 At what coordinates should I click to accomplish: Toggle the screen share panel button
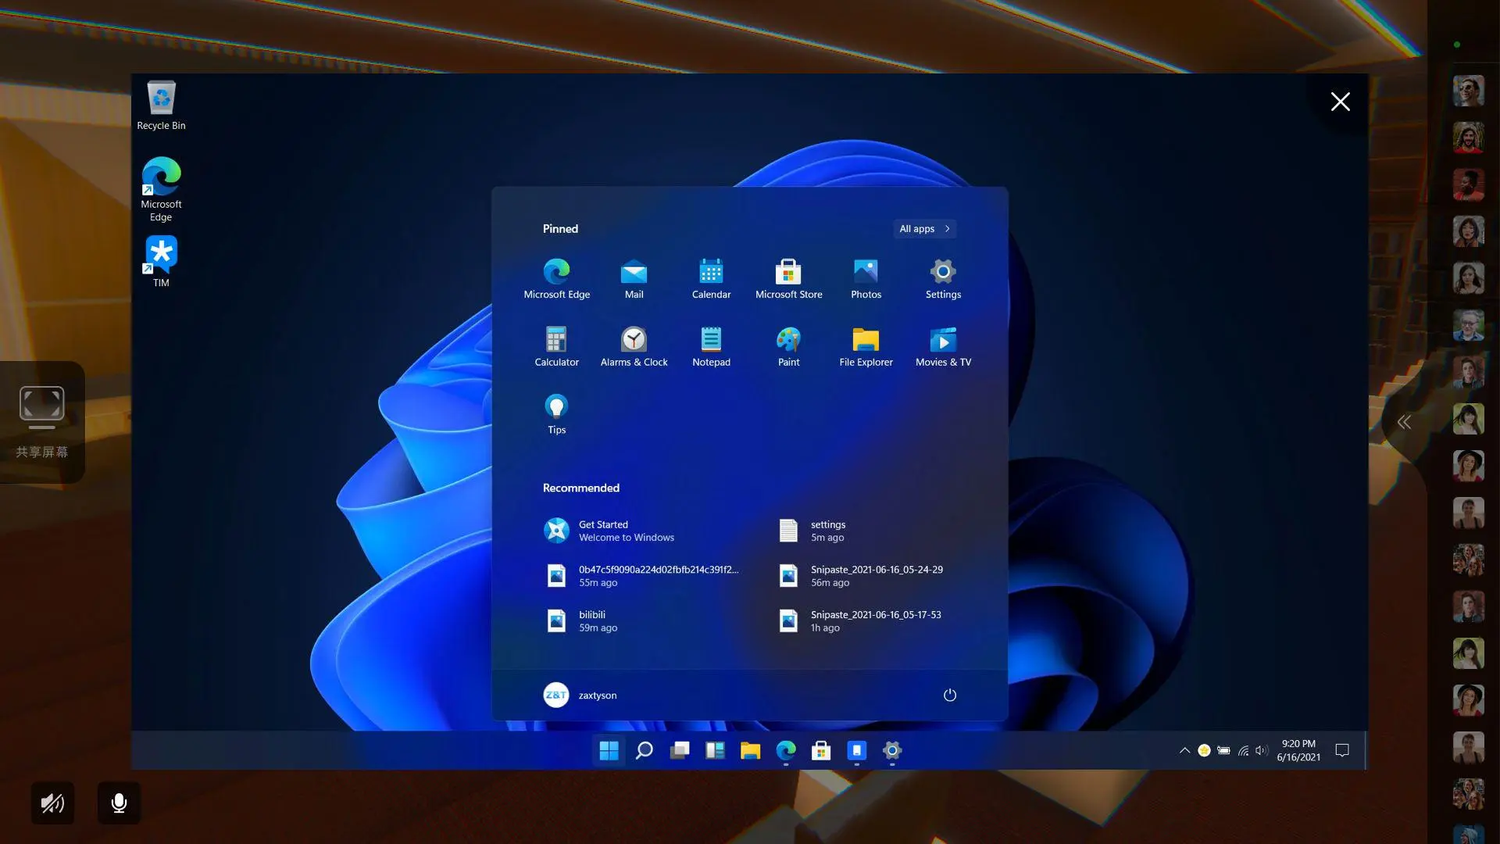coord(42,421)
